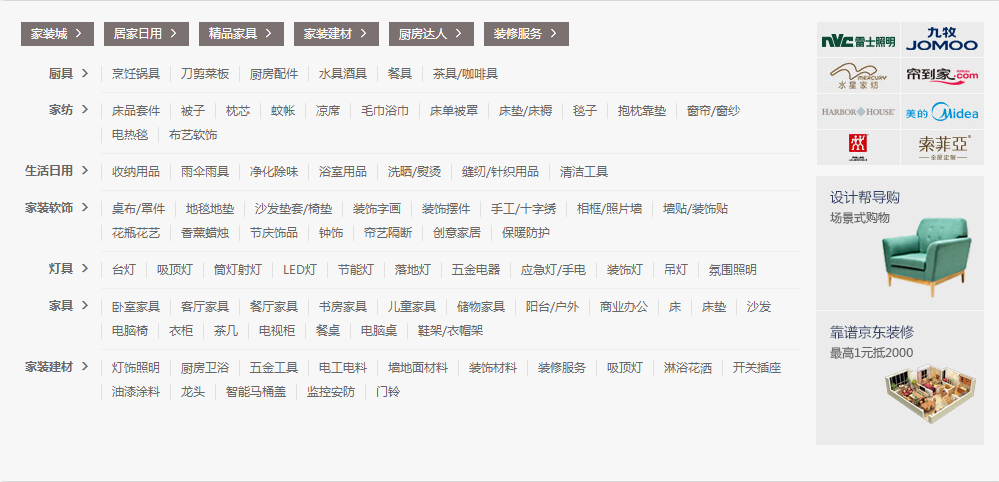
Task: Open the 美的 Midea brand logo
Action: [x=941, y=112]
